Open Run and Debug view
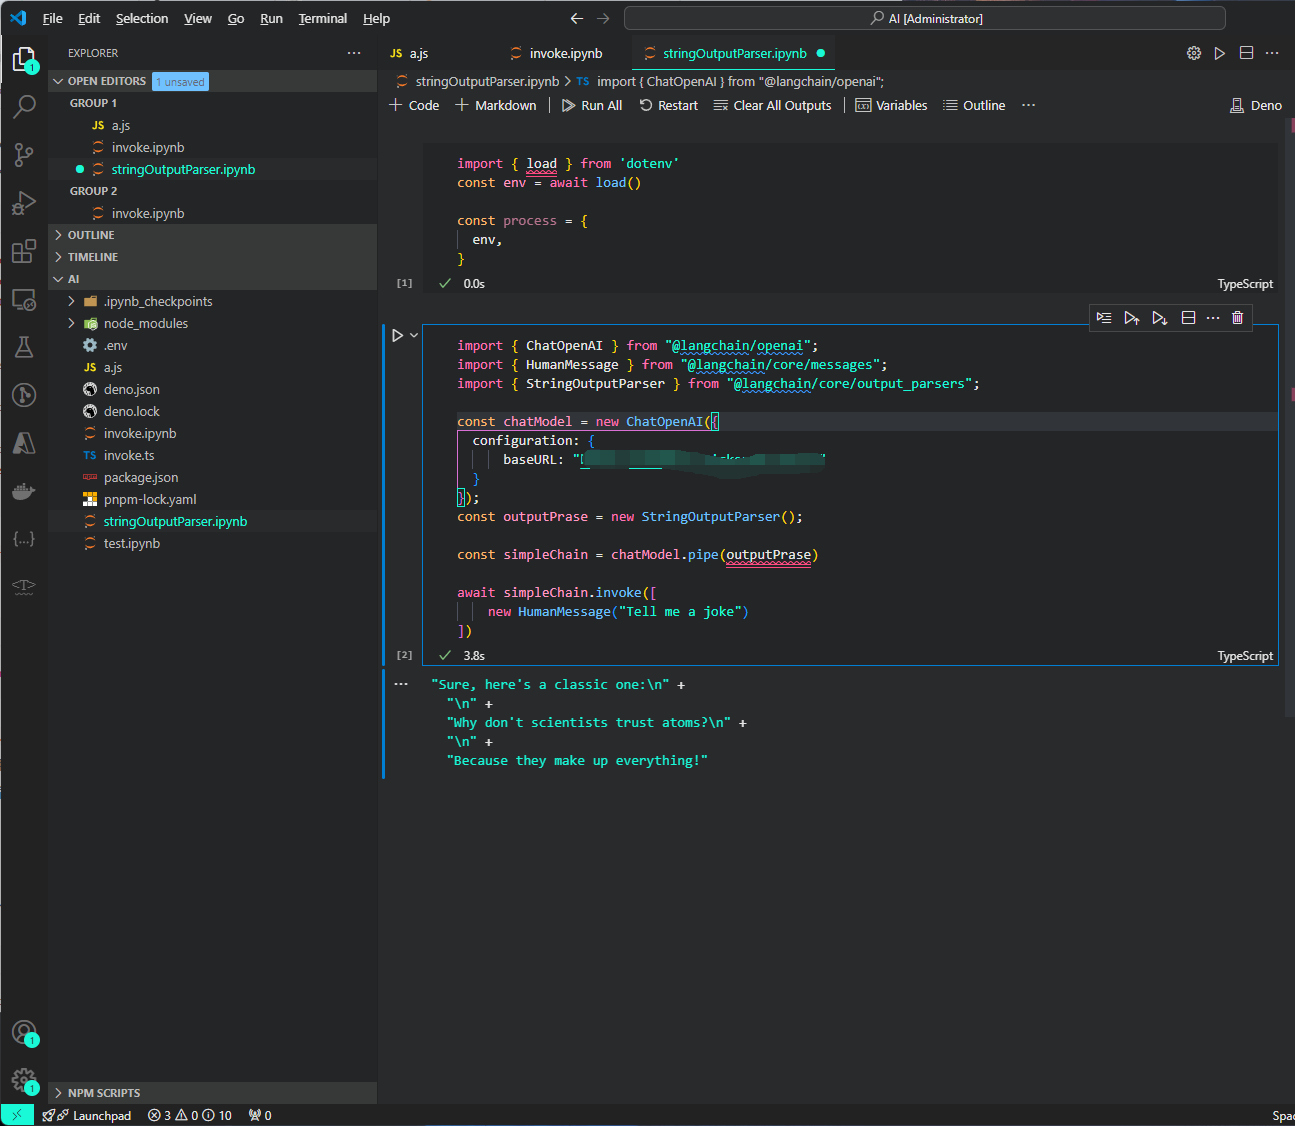1295x1126 pixels. (24, 203)
